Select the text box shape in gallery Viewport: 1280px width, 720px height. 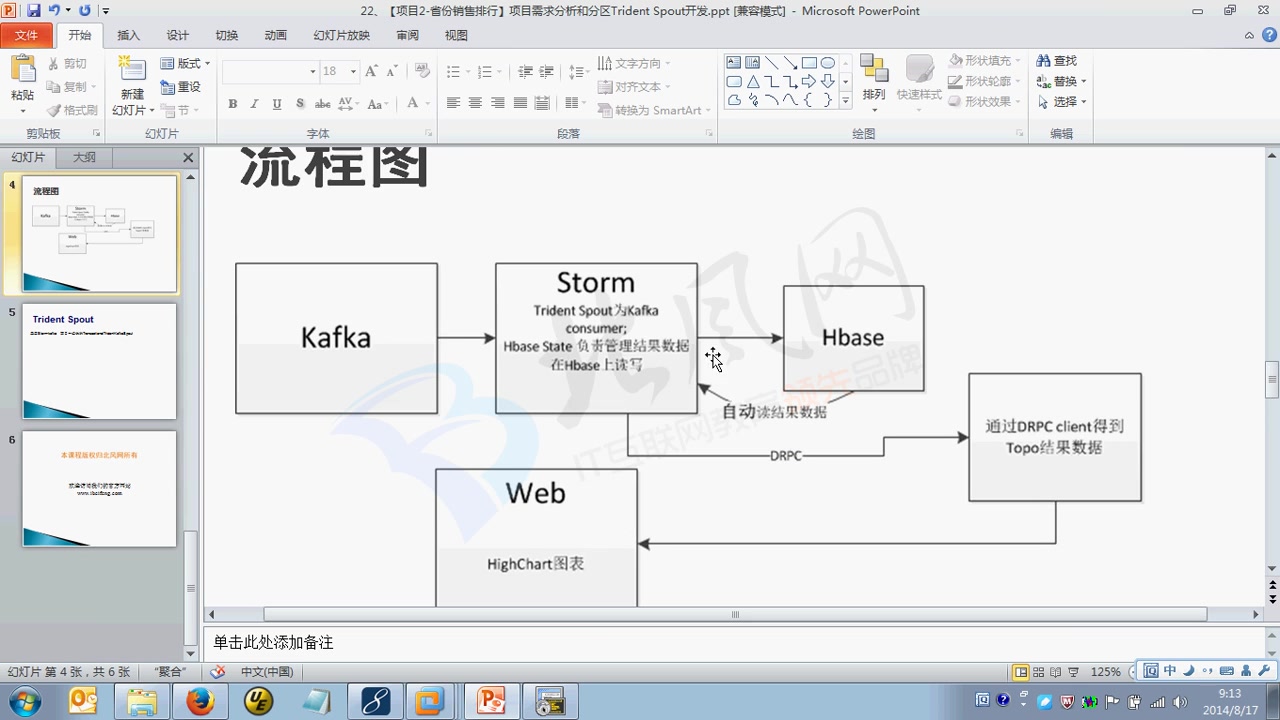tap(733, 63)
